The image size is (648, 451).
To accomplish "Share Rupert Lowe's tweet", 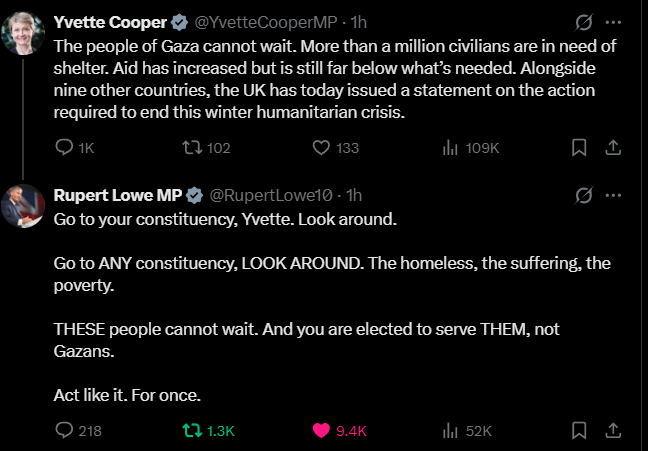I will tap(613, 431).
